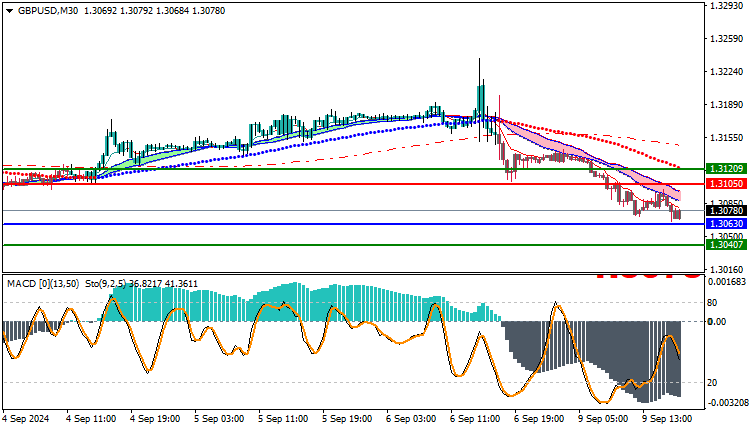Select the -0.003208 indicator scale value
The height and width of the screenshot is (430, 750).
727,403
